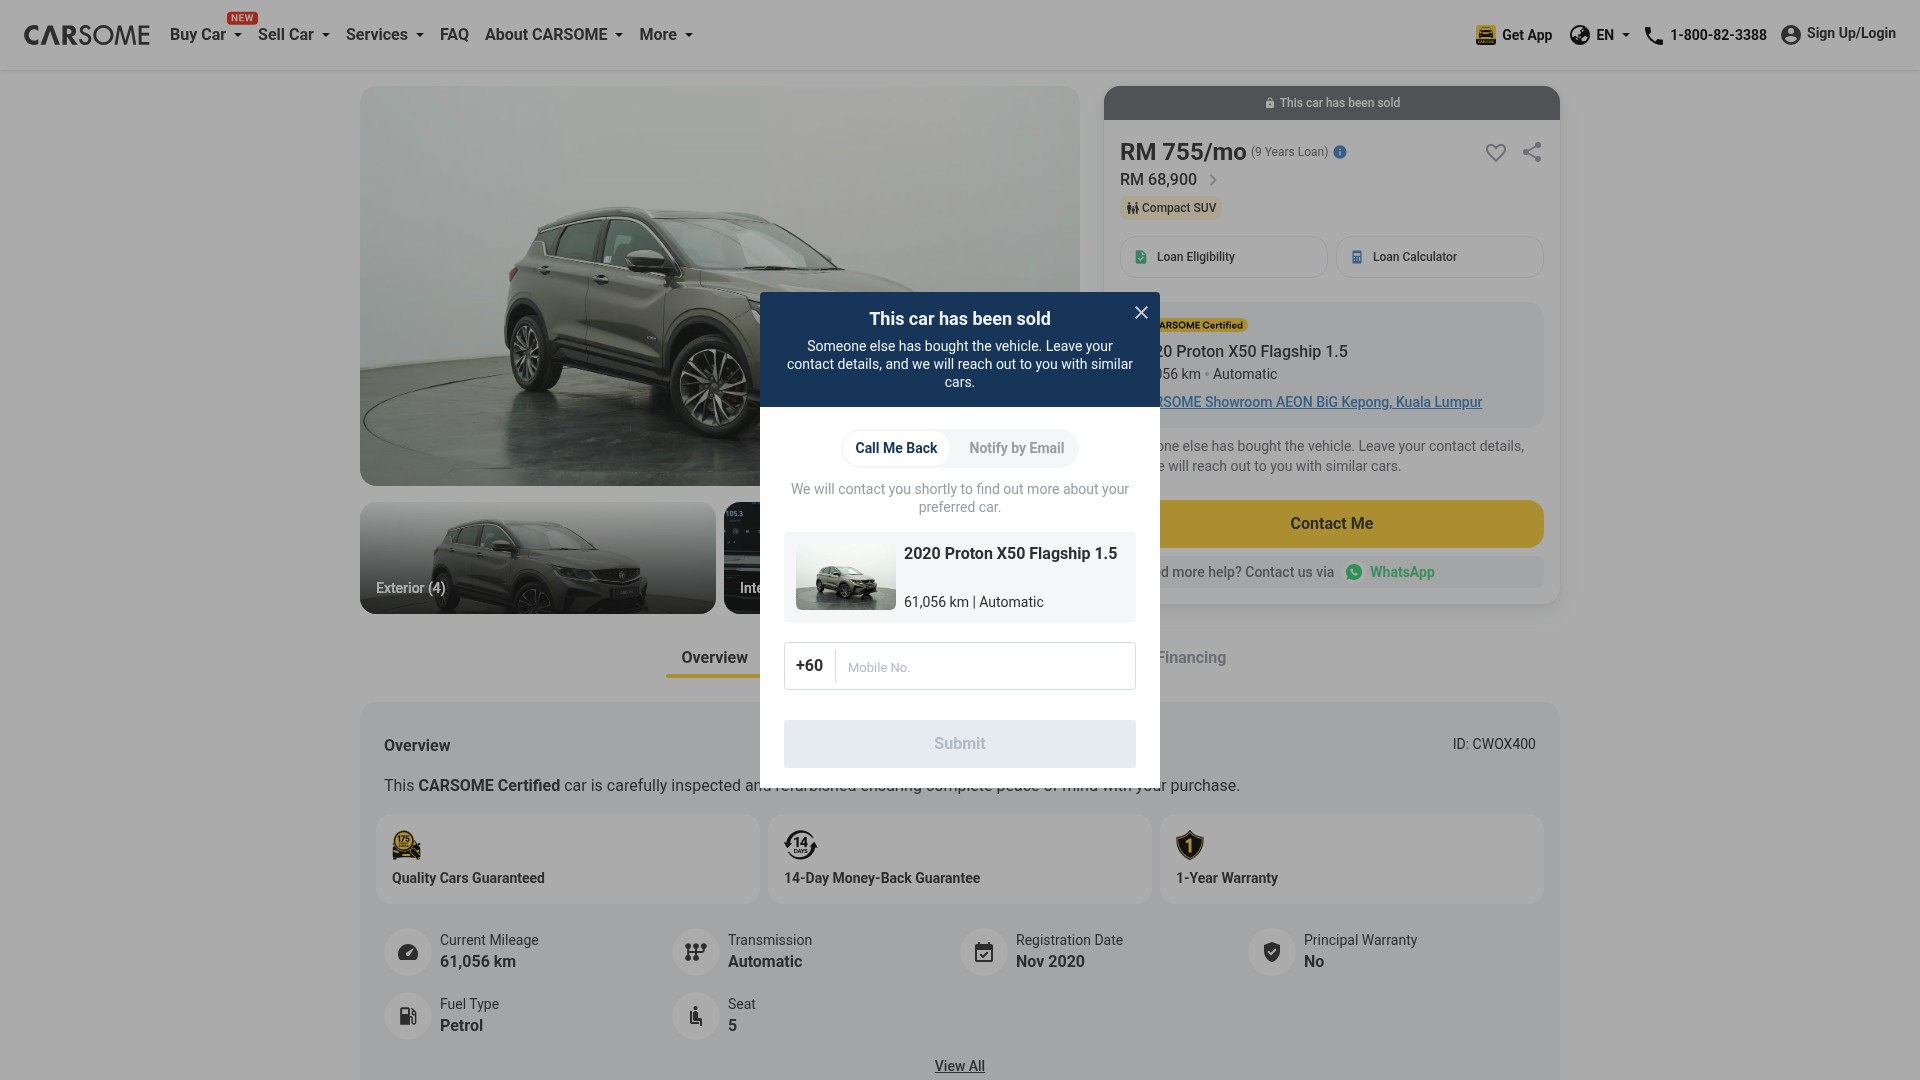Click the car ID CWOX400 text
The width and height of the screenshot is (1920, 1080).
[x=1494, y=744]
